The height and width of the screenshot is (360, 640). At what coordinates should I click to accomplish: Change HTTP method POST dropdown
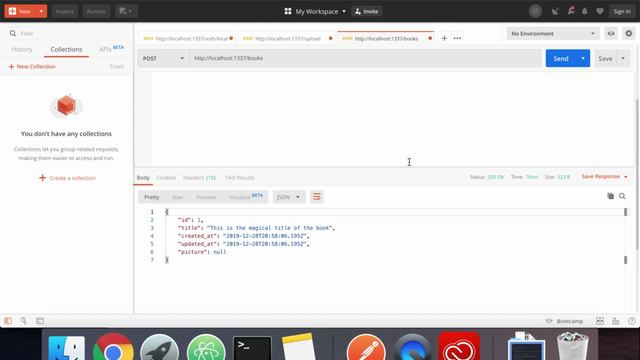163,58
